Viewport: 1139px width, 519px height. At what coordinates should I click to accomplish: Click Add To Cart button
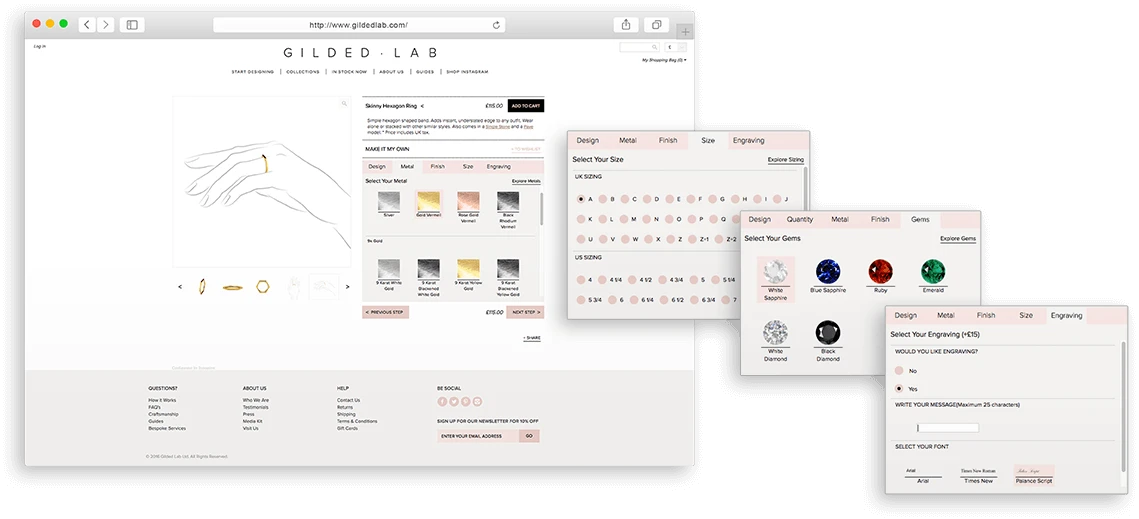pos(525,106)
